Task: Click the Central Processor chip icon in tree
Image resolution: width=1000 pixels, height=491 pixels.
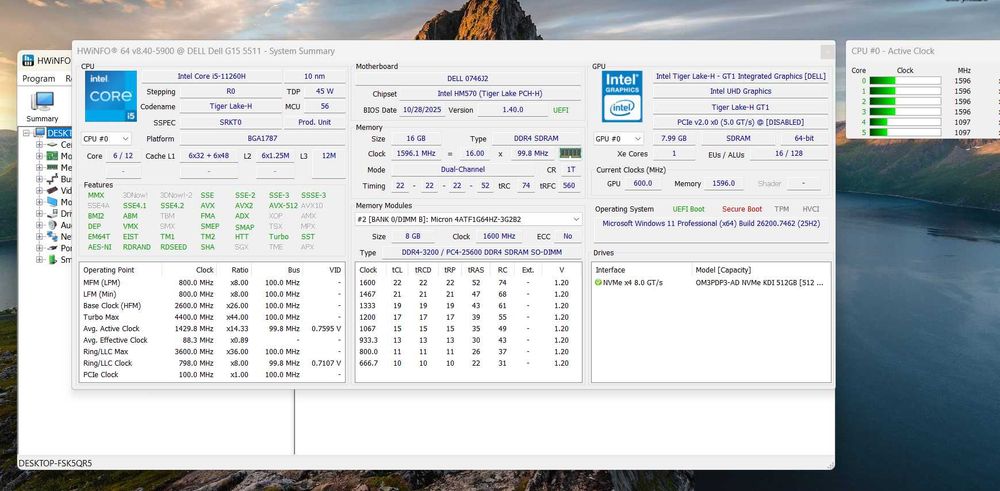Action: (x=52, y=145)
